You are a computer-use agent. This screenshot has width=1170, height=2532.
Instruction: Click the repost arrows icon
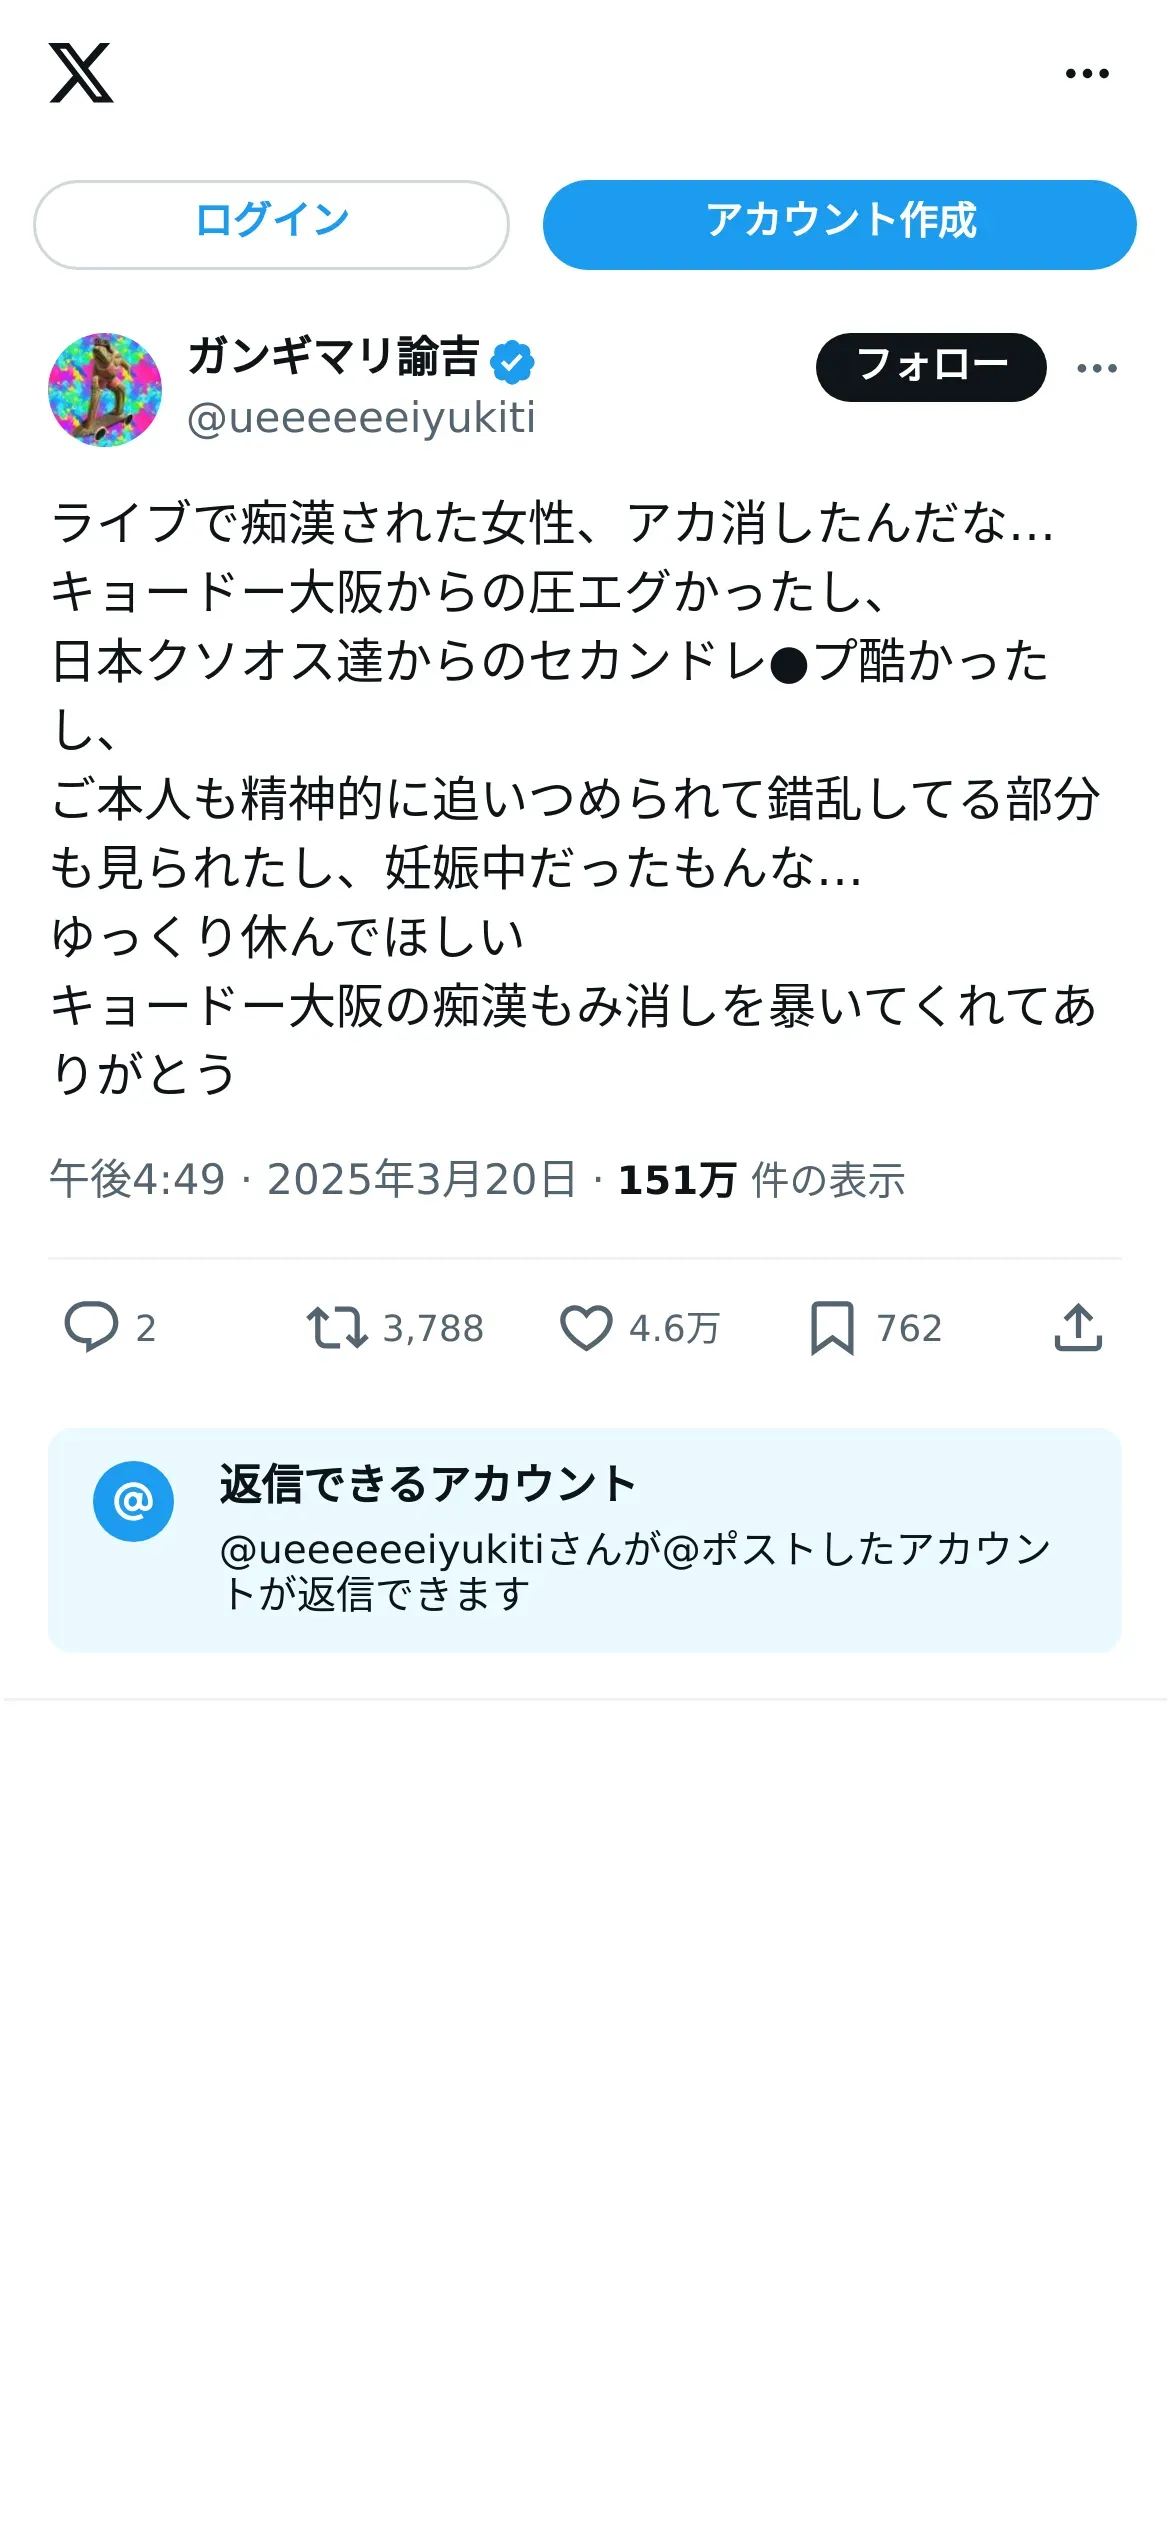click(337, 1328)
